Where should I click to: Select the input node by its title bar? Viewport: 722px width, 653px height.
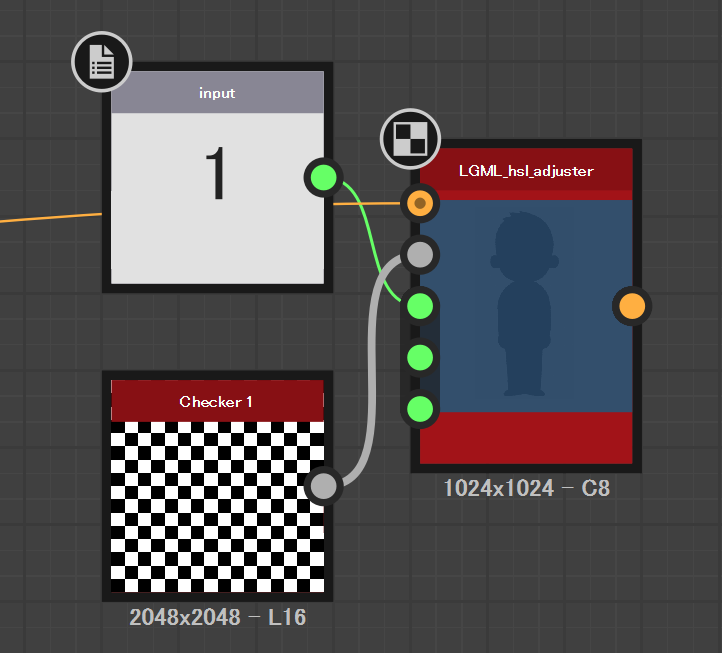point(217,93)
